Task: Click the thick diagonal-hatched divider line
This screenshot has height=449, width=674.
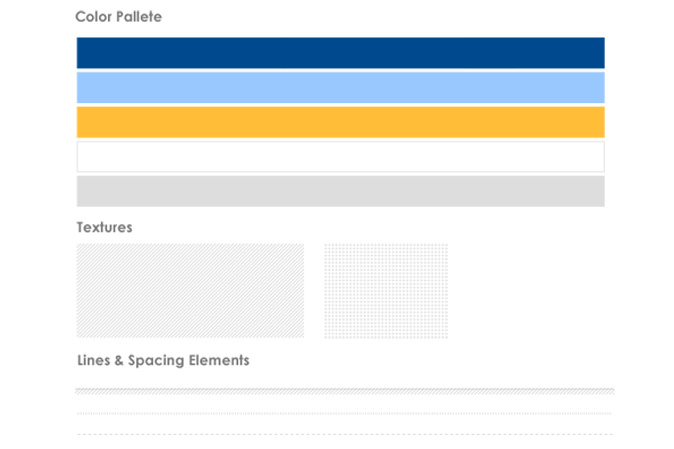Action: pyautogui.click(x=345, y=391)
